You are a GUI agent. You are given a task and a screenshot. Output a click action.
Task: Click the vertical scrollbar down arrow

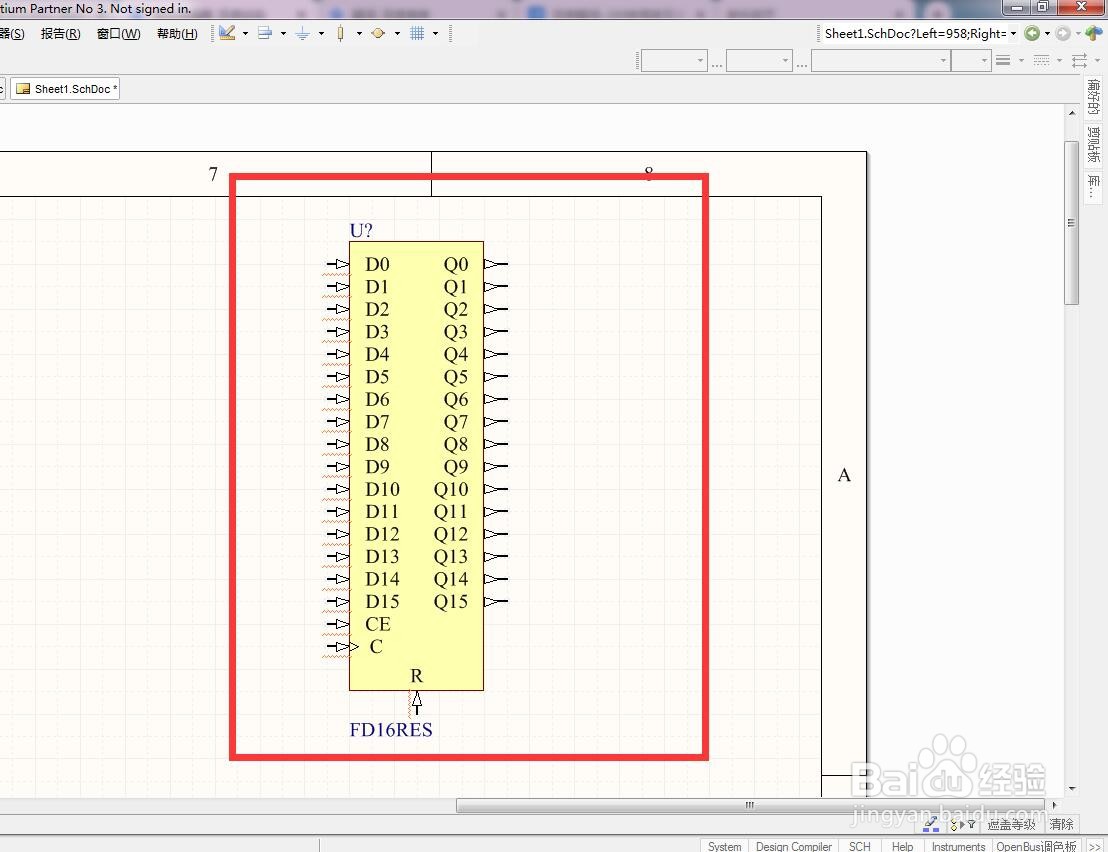point(1071,788)
